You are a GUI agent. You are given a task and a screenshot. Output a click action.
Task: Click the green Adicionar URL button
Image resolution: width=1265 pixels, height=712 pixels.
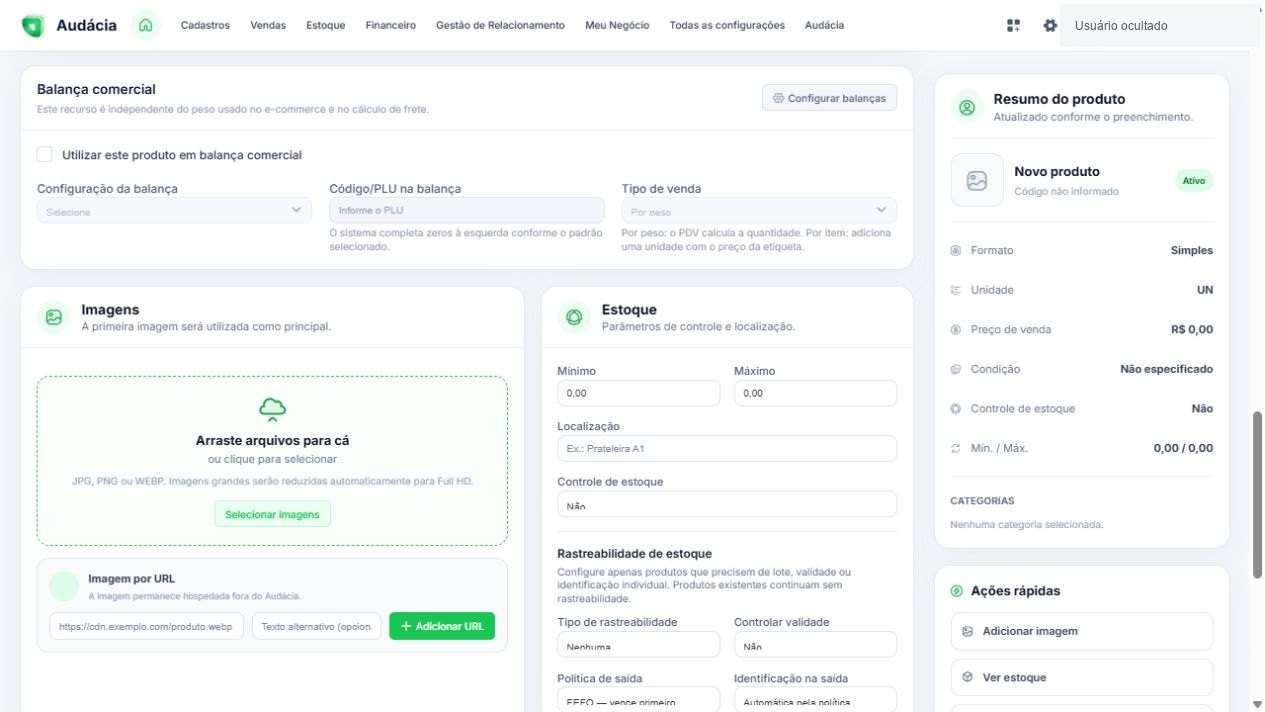442,626
